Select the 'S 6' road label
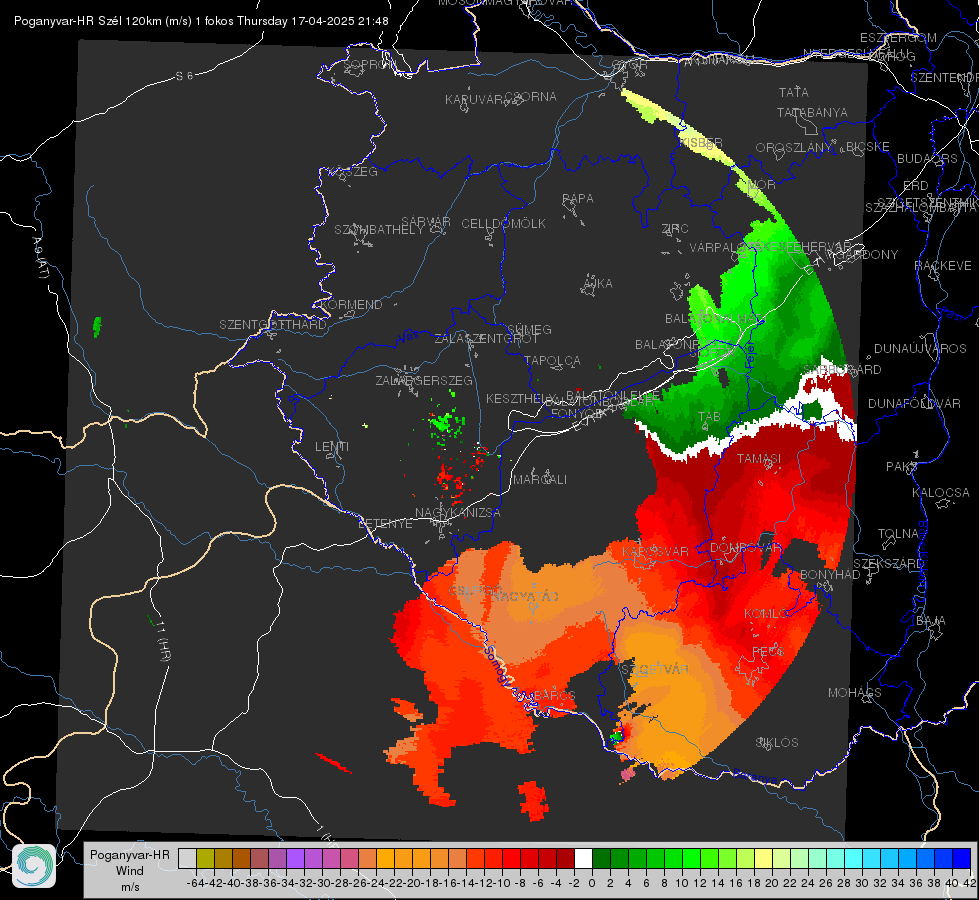The image size is (979, 900). pos(184,76)
